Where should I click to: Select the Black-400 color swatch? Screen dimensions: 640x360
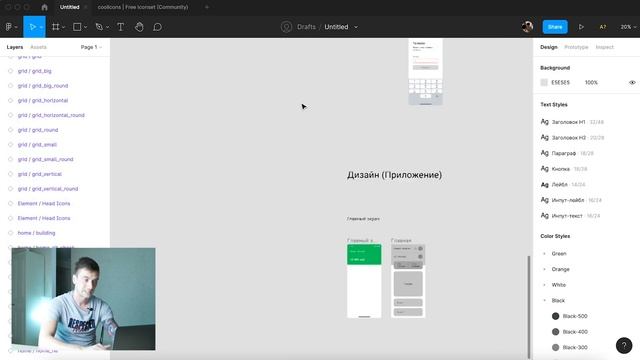click(x=556, y=332)
